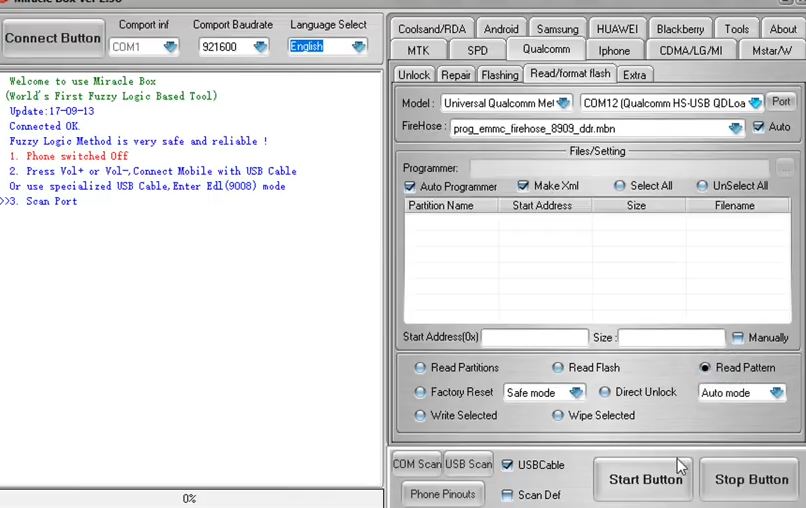The height and width of the screenshot is (508, 806).
Task: Switch to the Blackberry tab
Action: click(680, 29)
